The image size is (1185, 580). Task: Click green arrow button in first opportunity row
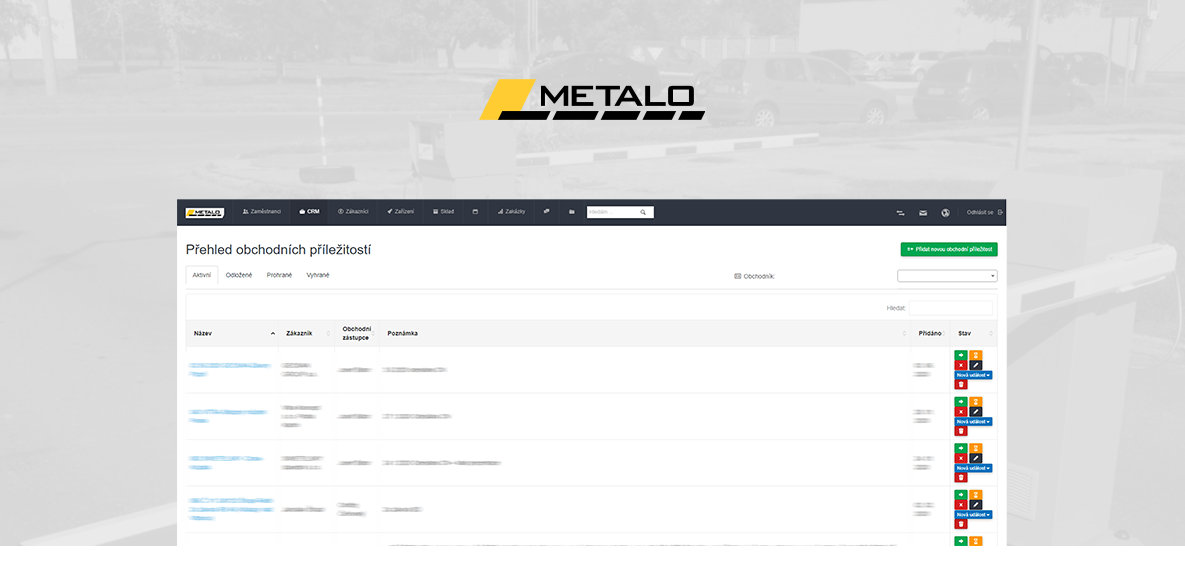961,355
